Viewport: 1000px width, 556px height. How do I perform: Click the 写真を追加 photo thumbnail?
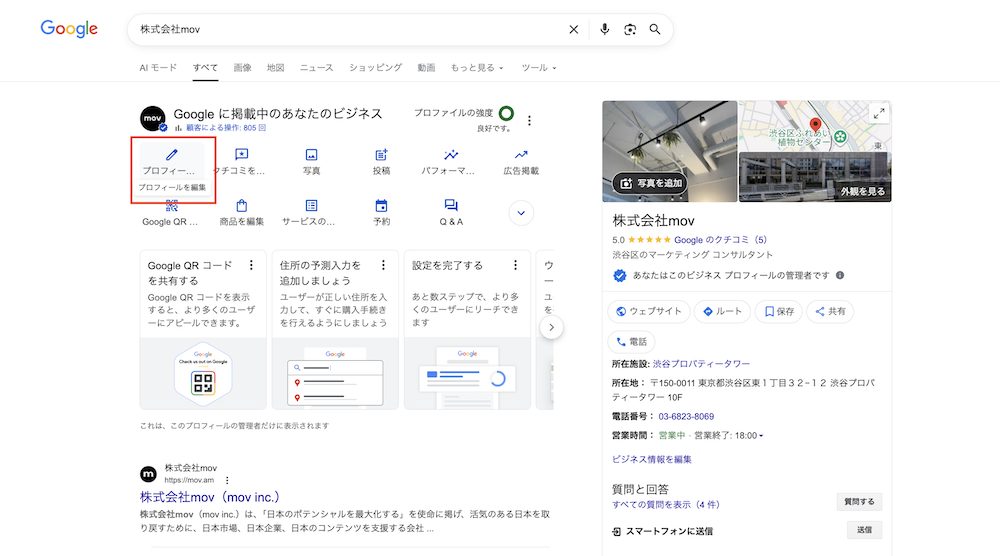(x=651, y=183)
